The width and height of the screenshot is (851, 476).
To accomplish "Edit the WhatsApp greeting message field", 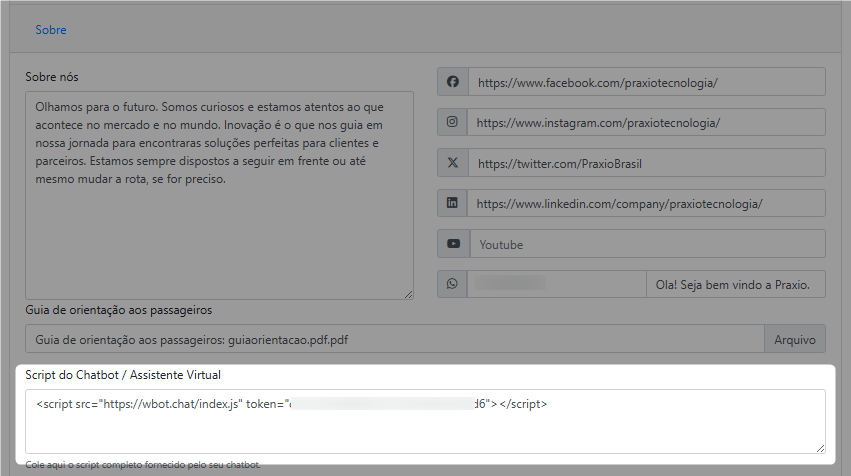I will point(736,284).
